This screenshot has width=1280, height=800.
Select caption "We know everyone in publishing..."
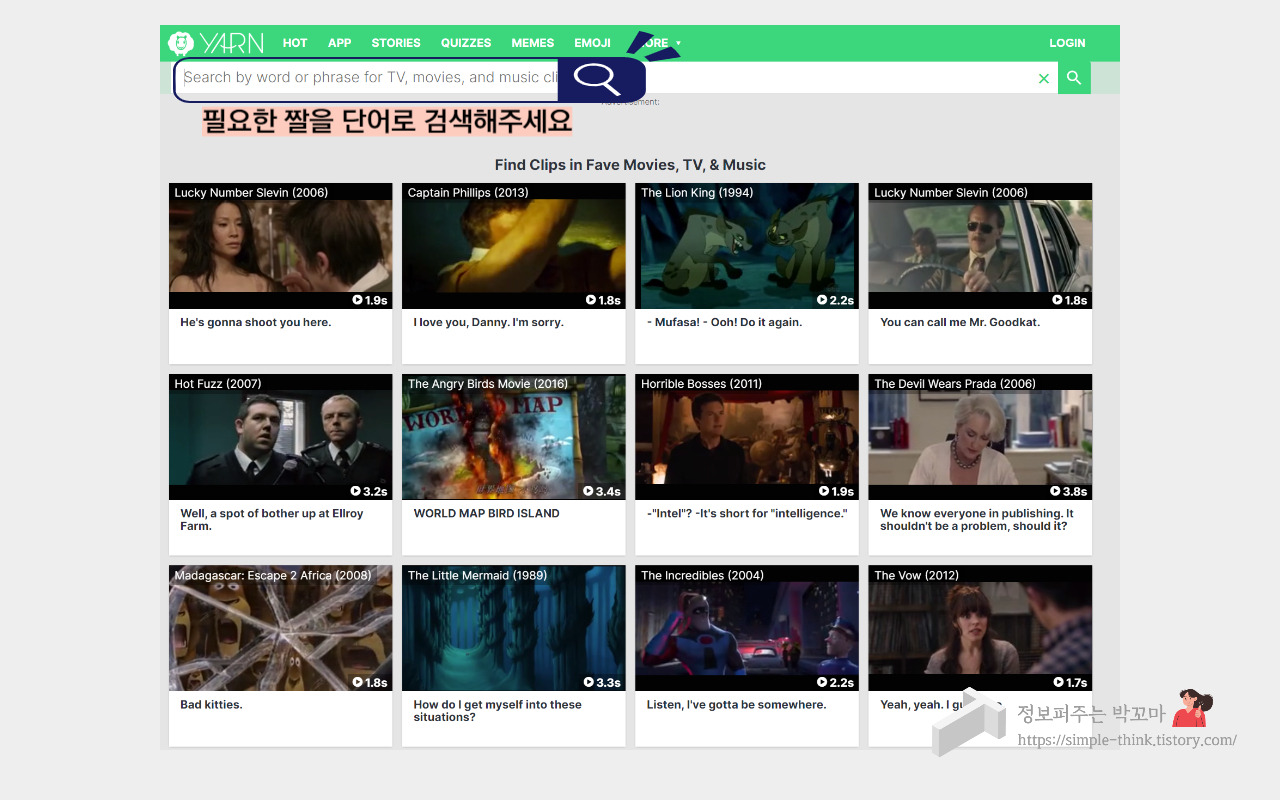(x=977, y=520)
